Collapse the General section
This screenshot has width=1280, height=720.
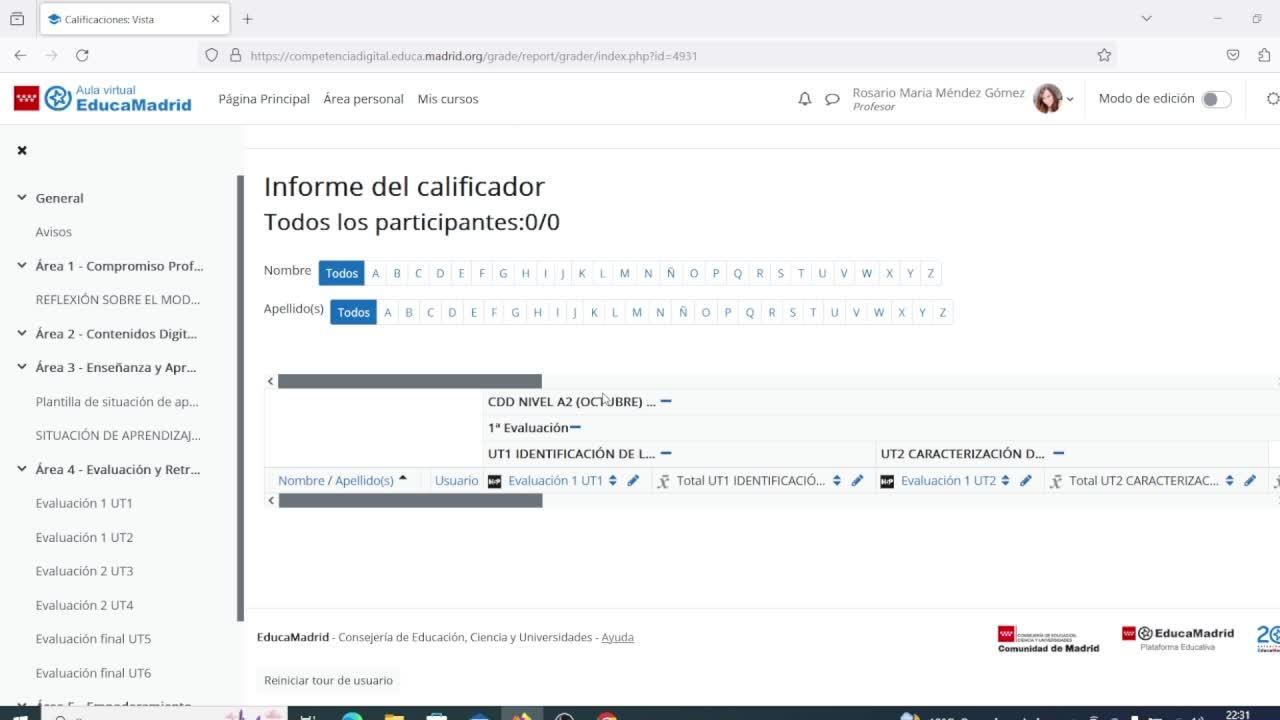click(22, 198)
